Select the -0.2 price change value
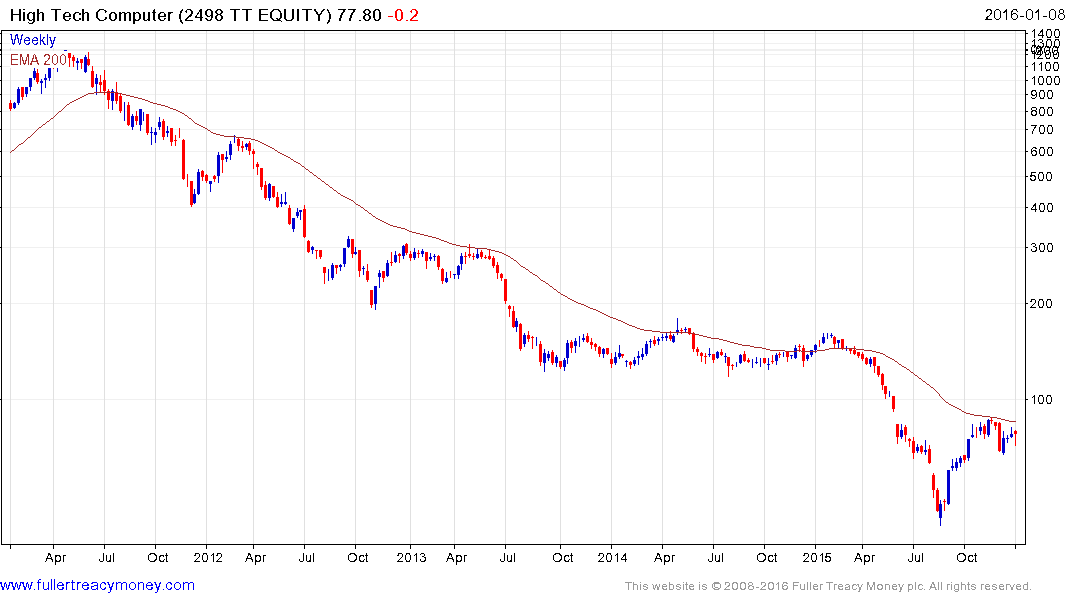Screen dimensions: 1075x600 click(x=403, y=15)
